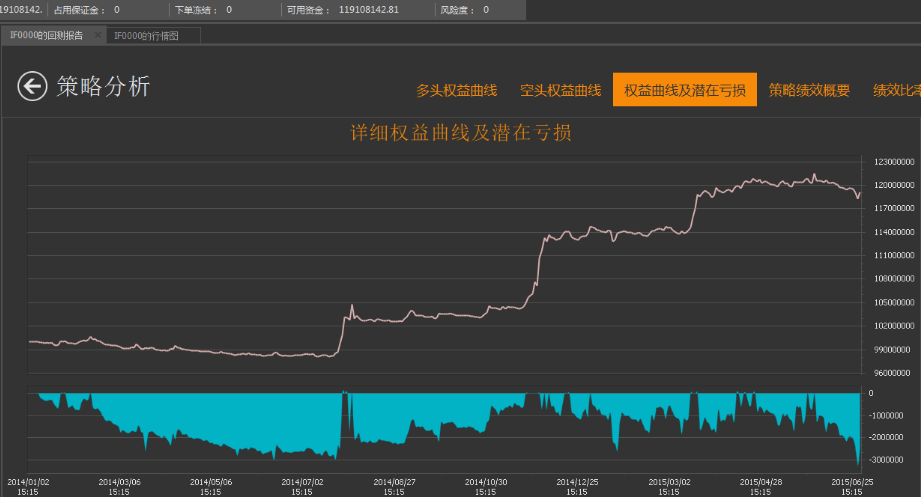Click the 2015/03/02 date on the time axis
The height and width of the screenshot is (497, 921).
pos(668,486)
